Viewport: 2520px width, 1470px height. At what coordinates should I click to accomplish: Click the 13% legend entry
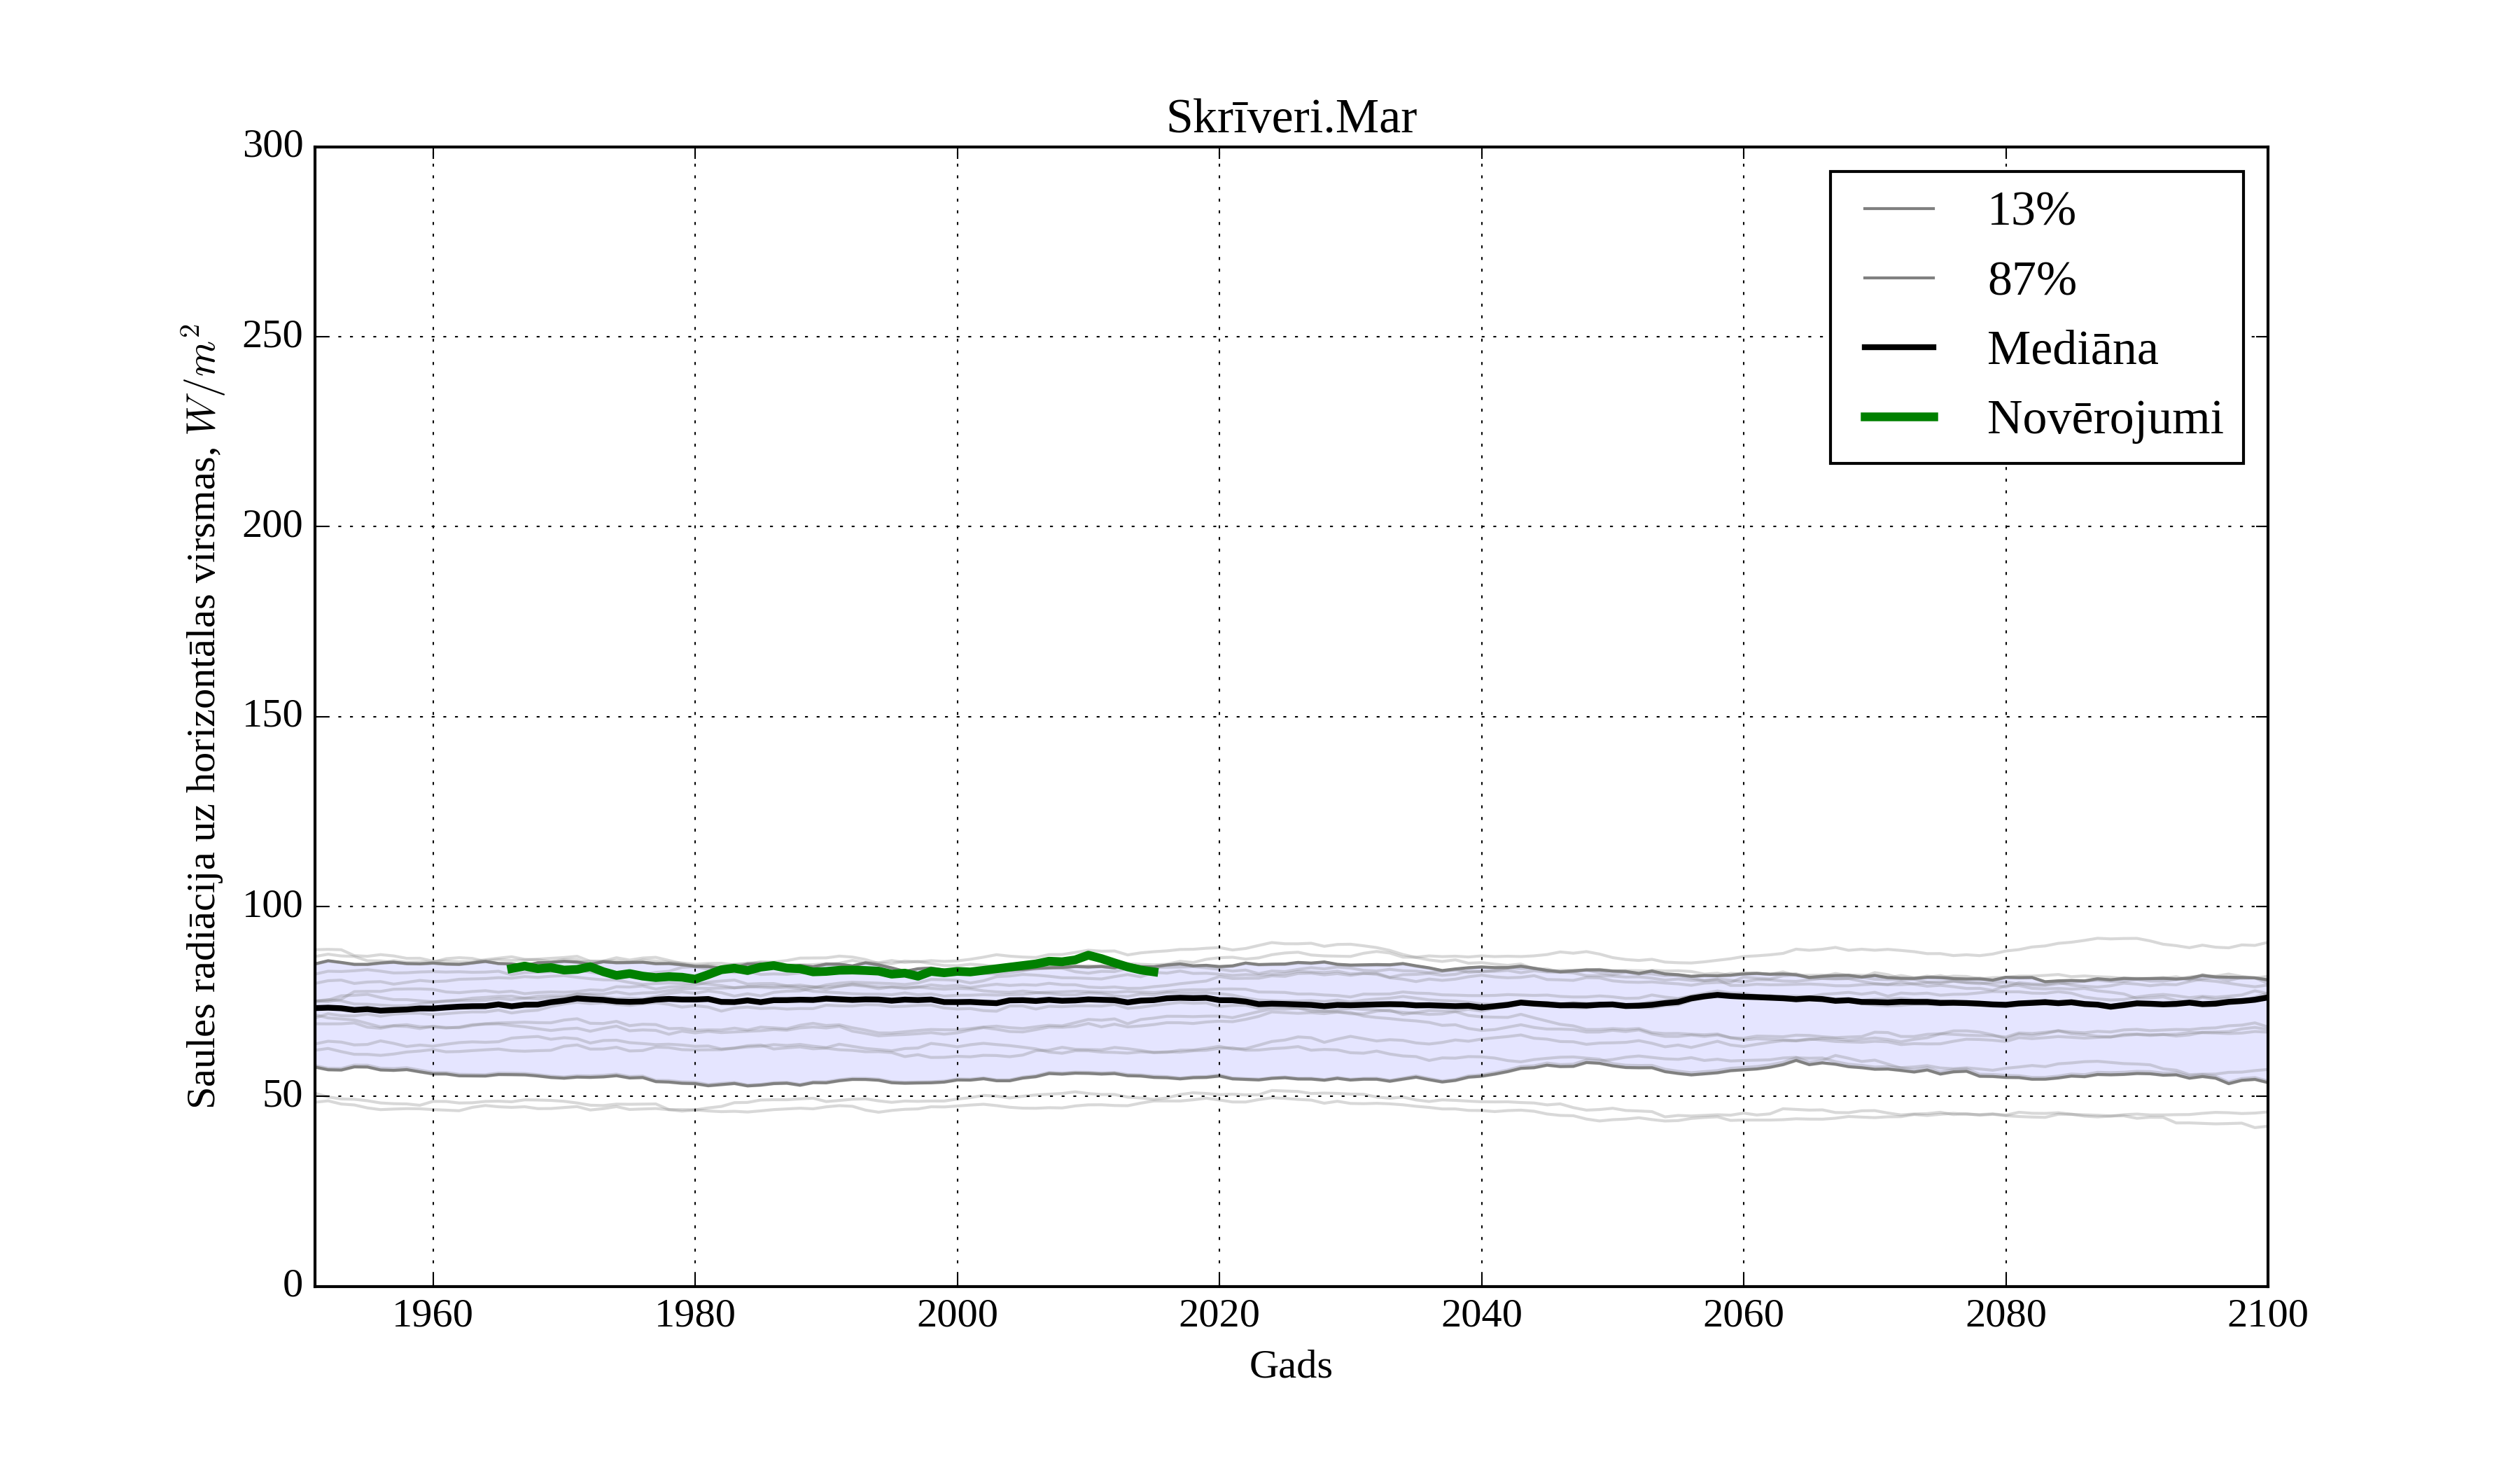click(2030, 210)
